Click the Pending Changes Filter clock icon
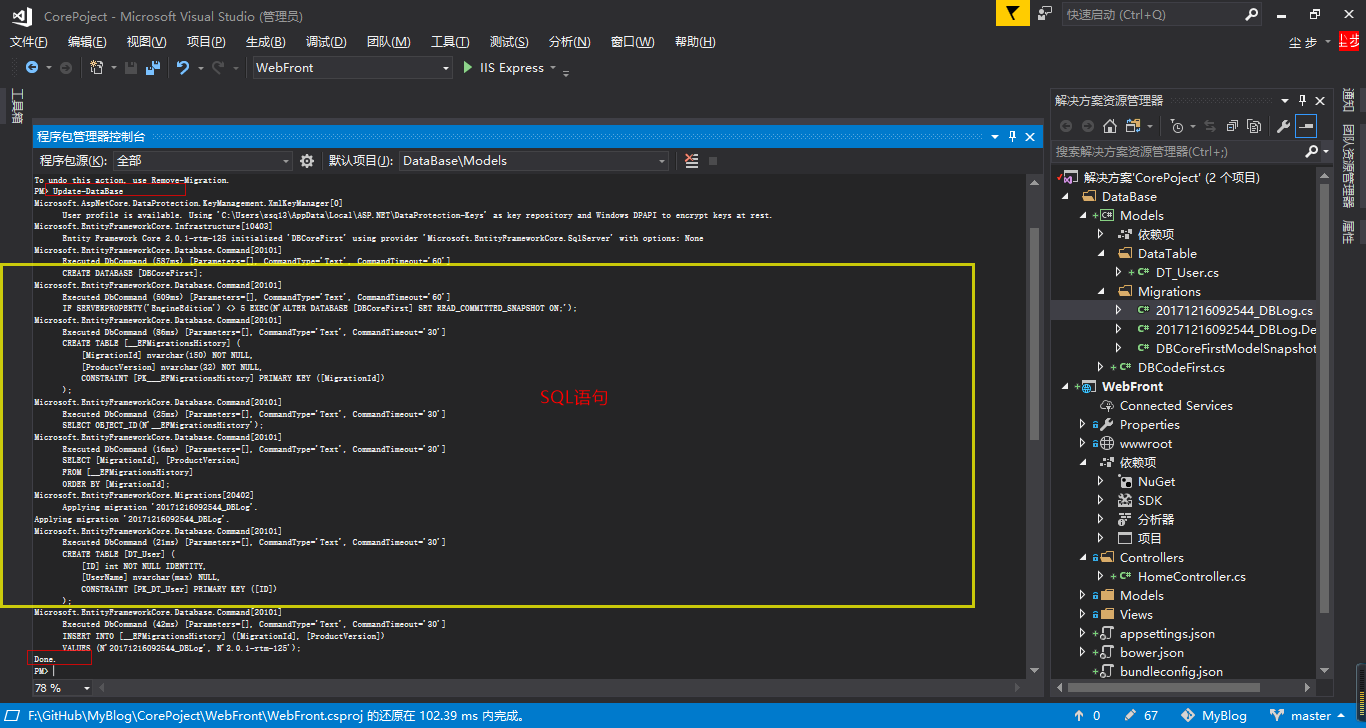Screen dimensions: 1366x728 tap(1176, 126)
